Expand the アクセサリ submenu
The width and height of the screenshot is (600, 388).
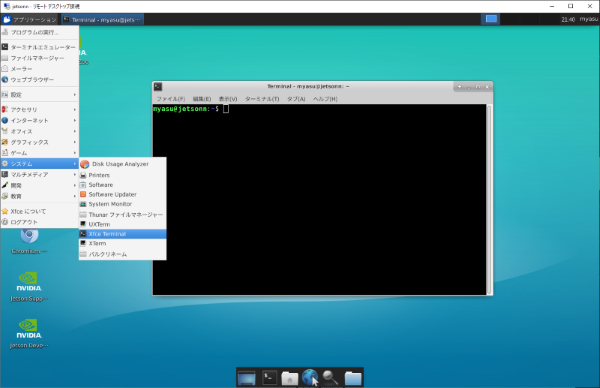(x=40, y=109)
